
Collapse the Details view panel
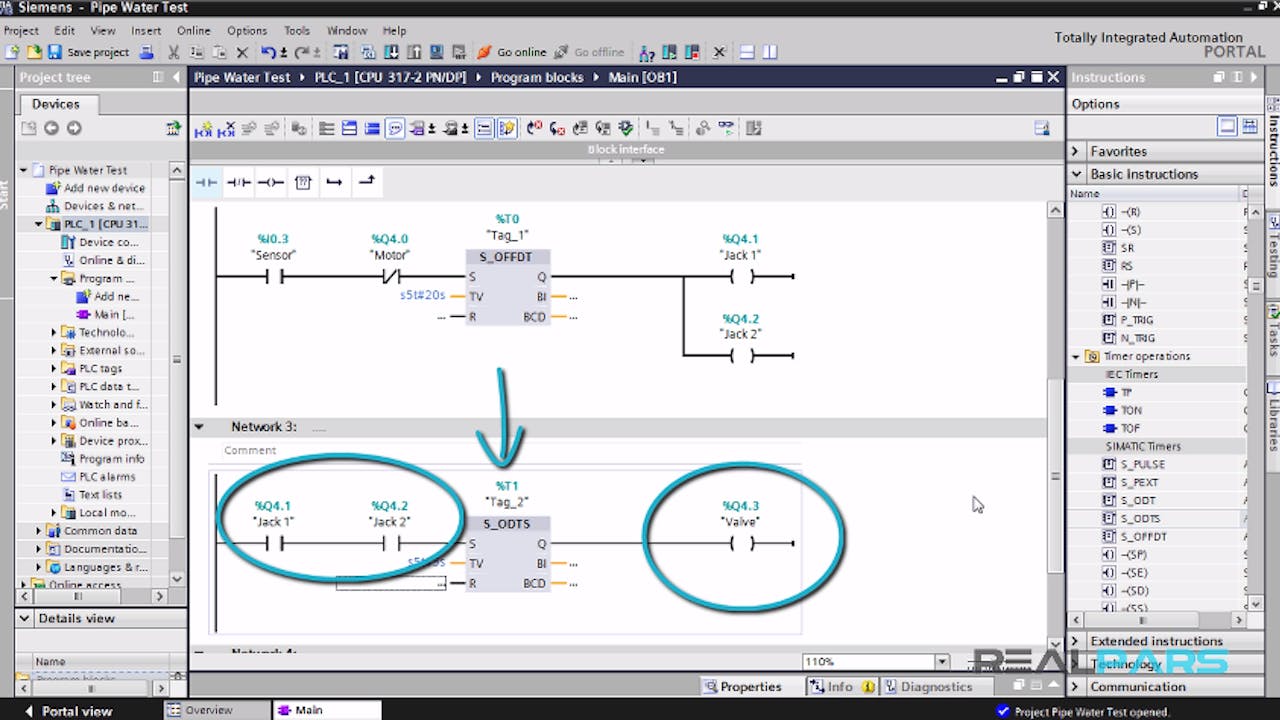pos(27,618)
